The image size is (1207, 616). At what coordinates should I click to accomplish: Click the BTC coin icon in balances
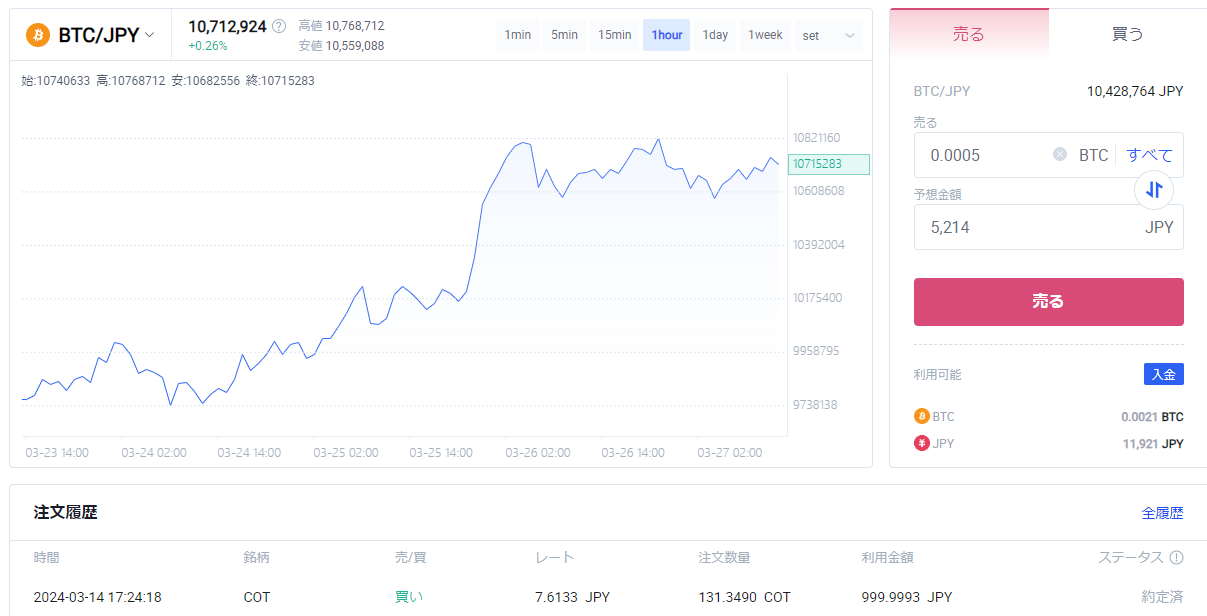tap(921, 416)
